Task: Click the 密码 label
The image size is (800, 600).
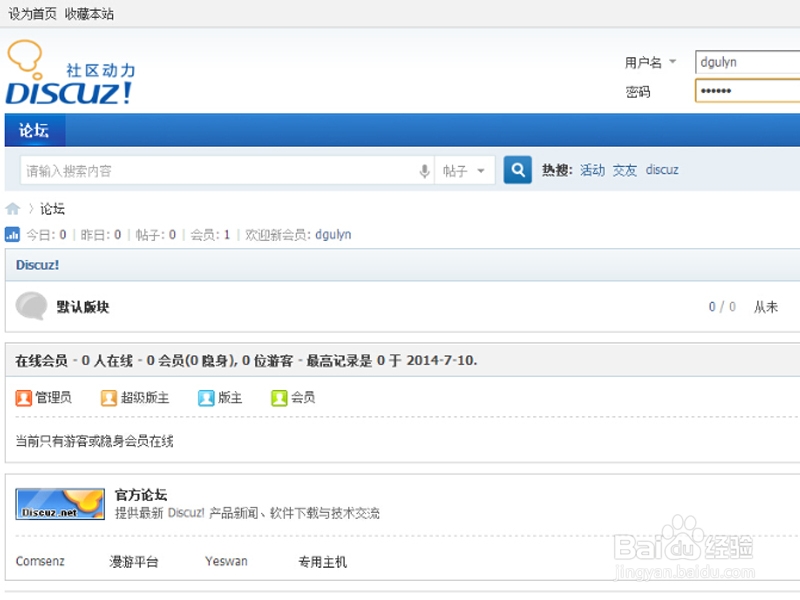Action: [638, 92]
